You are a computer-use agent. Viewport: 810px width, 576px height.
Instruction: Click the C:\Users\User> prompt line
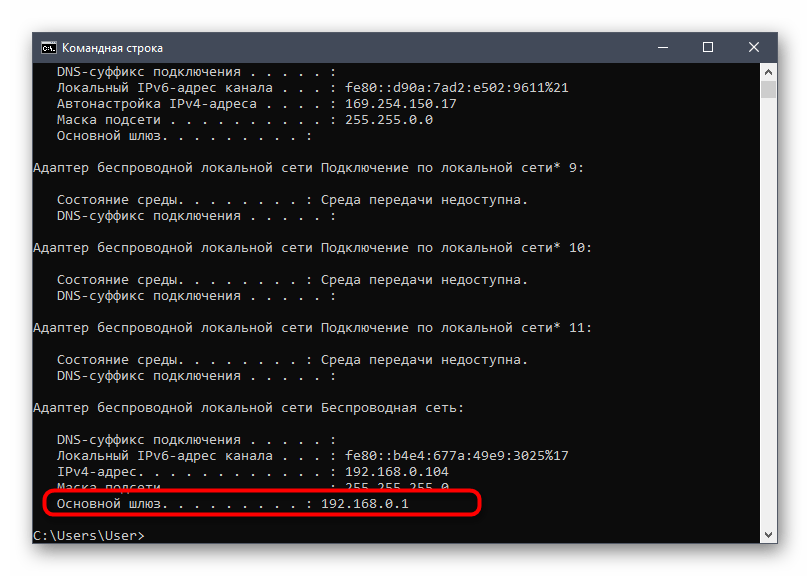point(88,536)
